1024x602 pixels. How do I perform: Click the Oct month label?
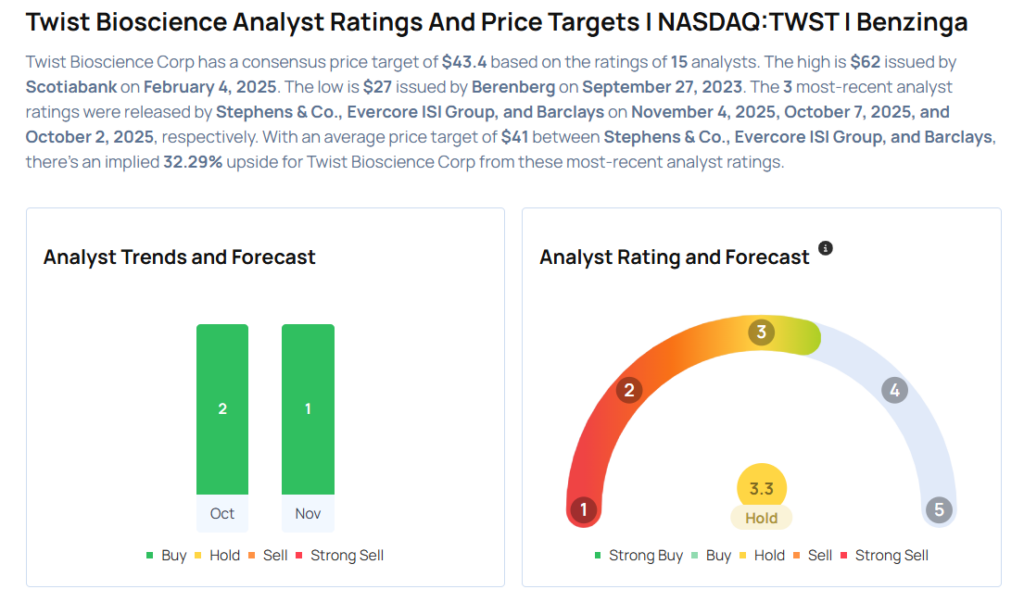pyautogui.click(x=222, y=513)
